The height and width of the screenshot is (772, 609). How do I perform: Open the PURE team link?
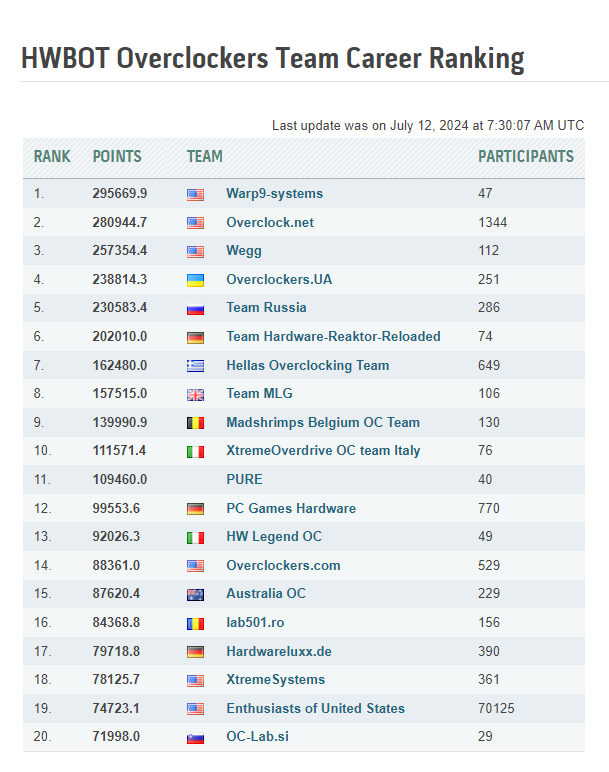click(x=244, y=480)
